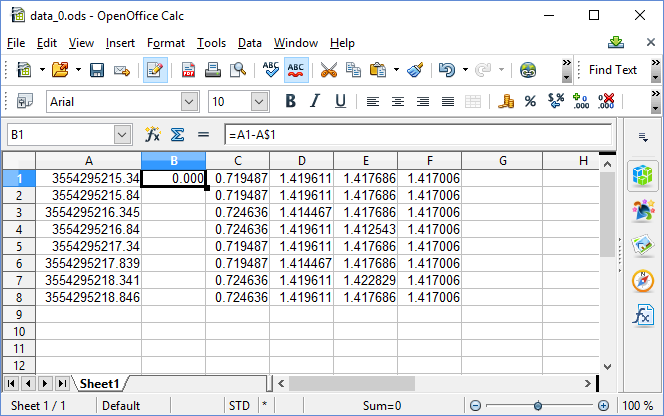This screenshot has width=664, height=416.
Task: Click the Find Text field
Action: click(612, 70)
